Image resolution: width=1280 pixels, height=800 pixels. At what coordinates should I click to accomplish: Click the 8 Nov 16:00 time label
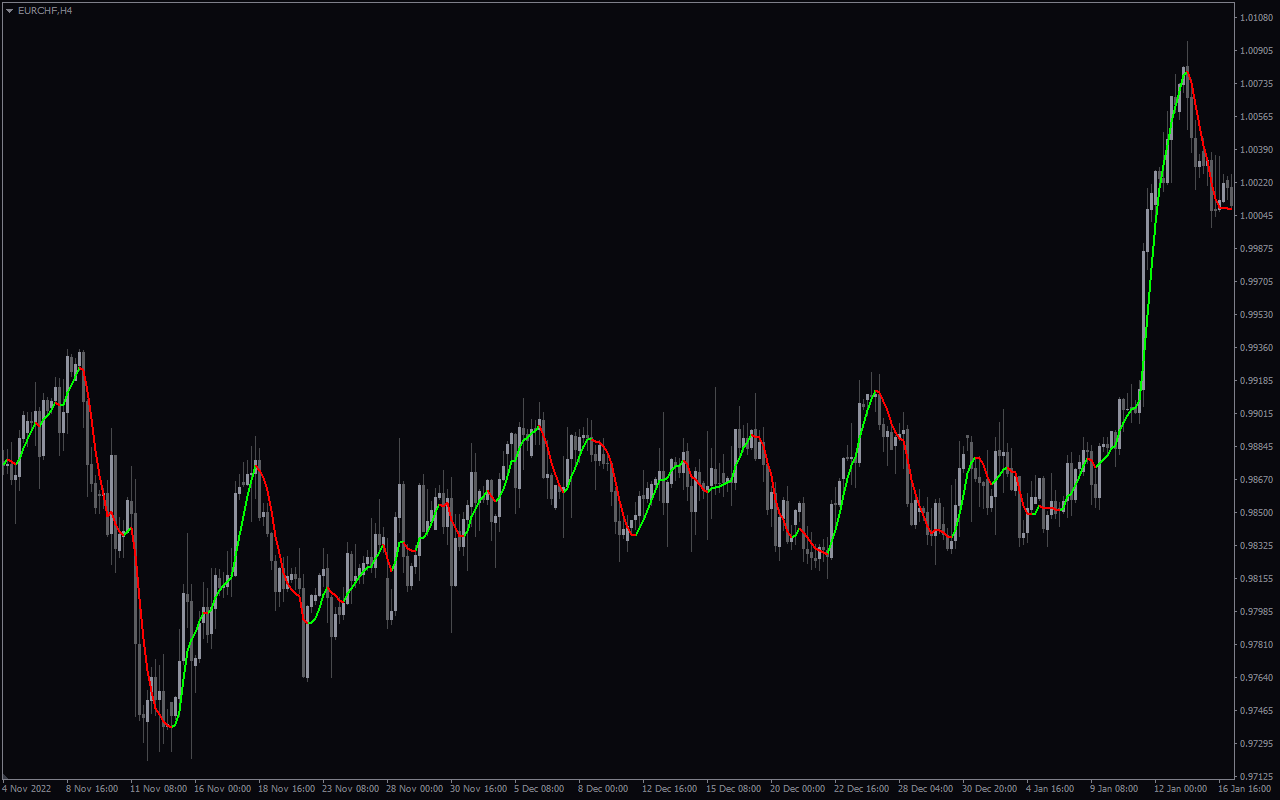pos(92,789)
